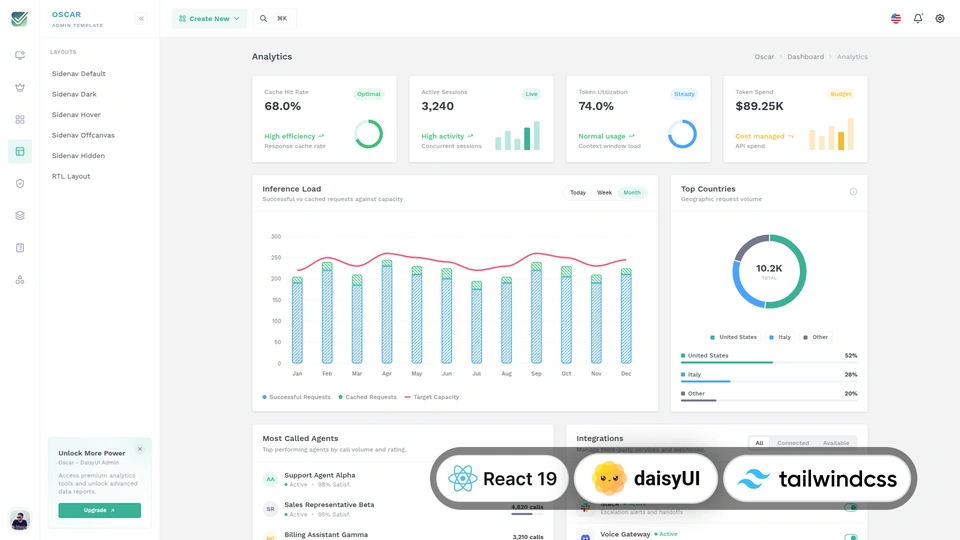Go to the Dashboard breadcrumb link
Viewport: 960px width, 540px height.
point(805,56)
